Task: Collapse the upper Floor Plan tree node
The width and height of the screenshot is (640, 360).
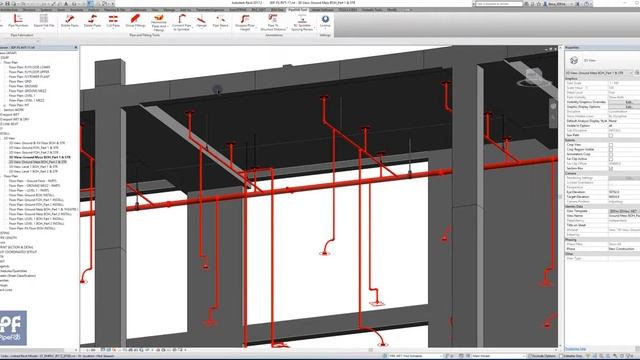Action: (1, 62)
